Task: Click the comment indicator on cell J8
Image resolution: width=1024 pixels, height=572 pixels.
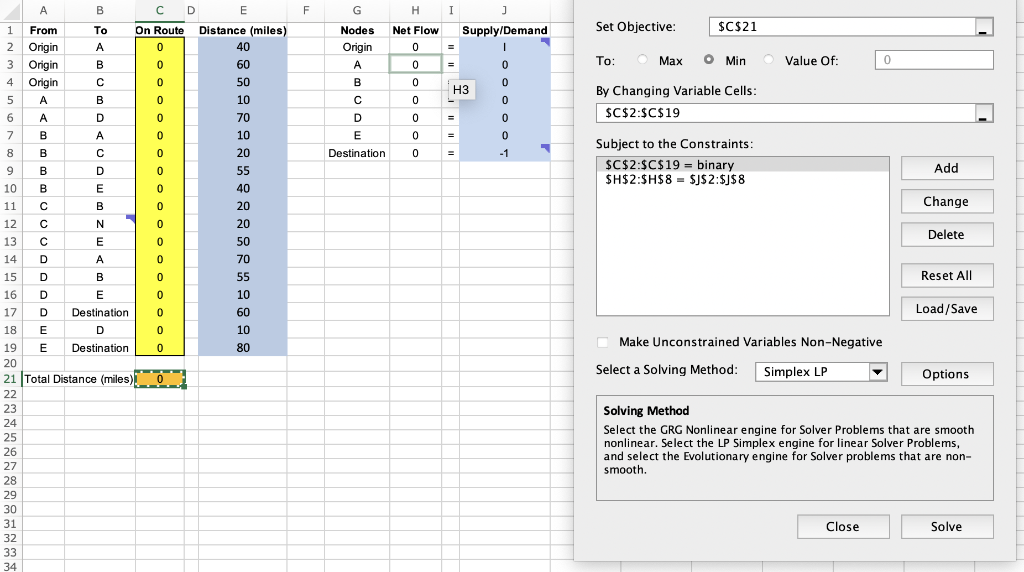Action: 545,148
